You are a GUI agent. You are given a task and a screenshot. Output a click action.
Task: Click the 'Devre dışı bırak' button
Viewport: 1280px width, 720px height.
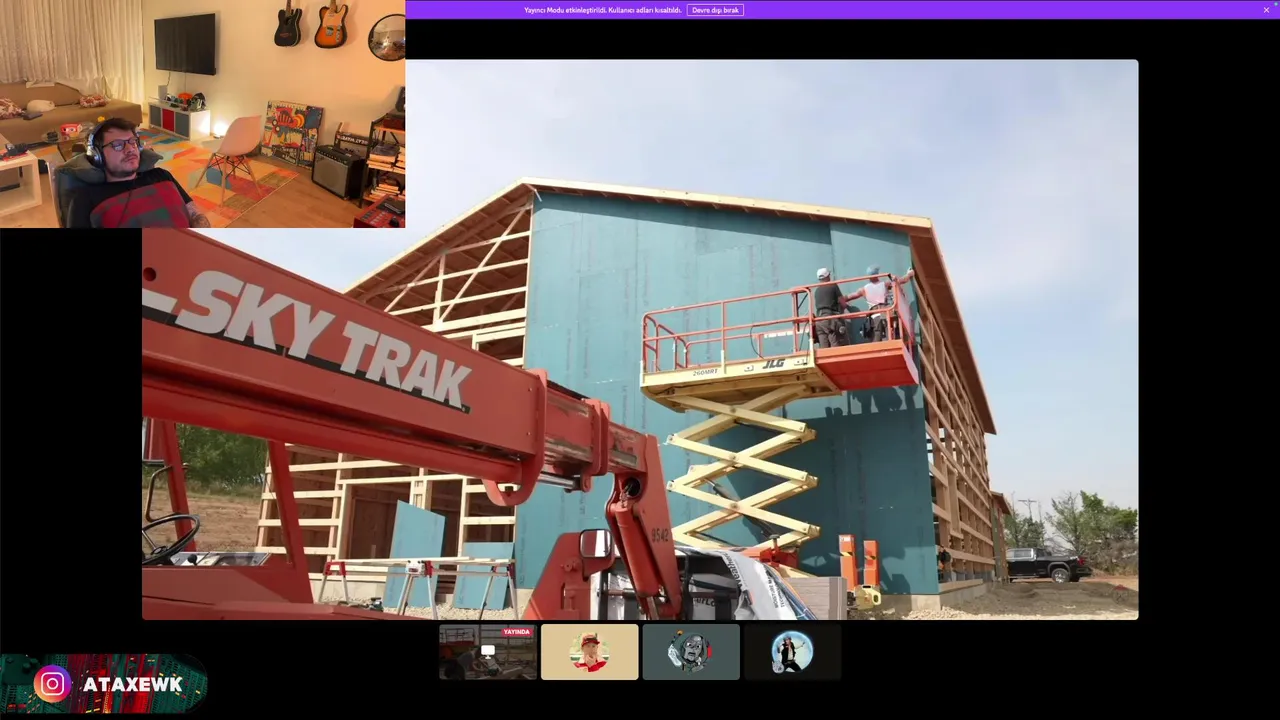click(x=715, y=10)
